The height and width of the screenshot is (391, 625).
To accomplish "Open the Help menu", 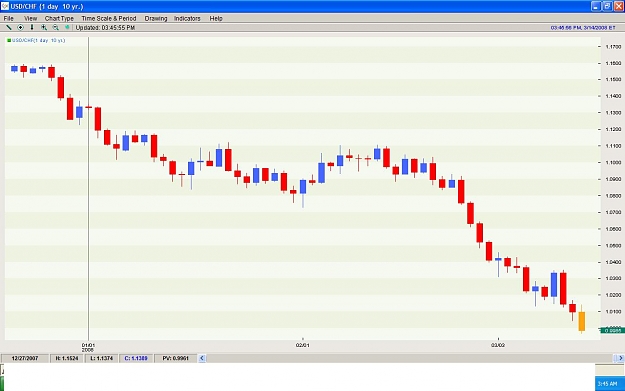I will 216,18.
